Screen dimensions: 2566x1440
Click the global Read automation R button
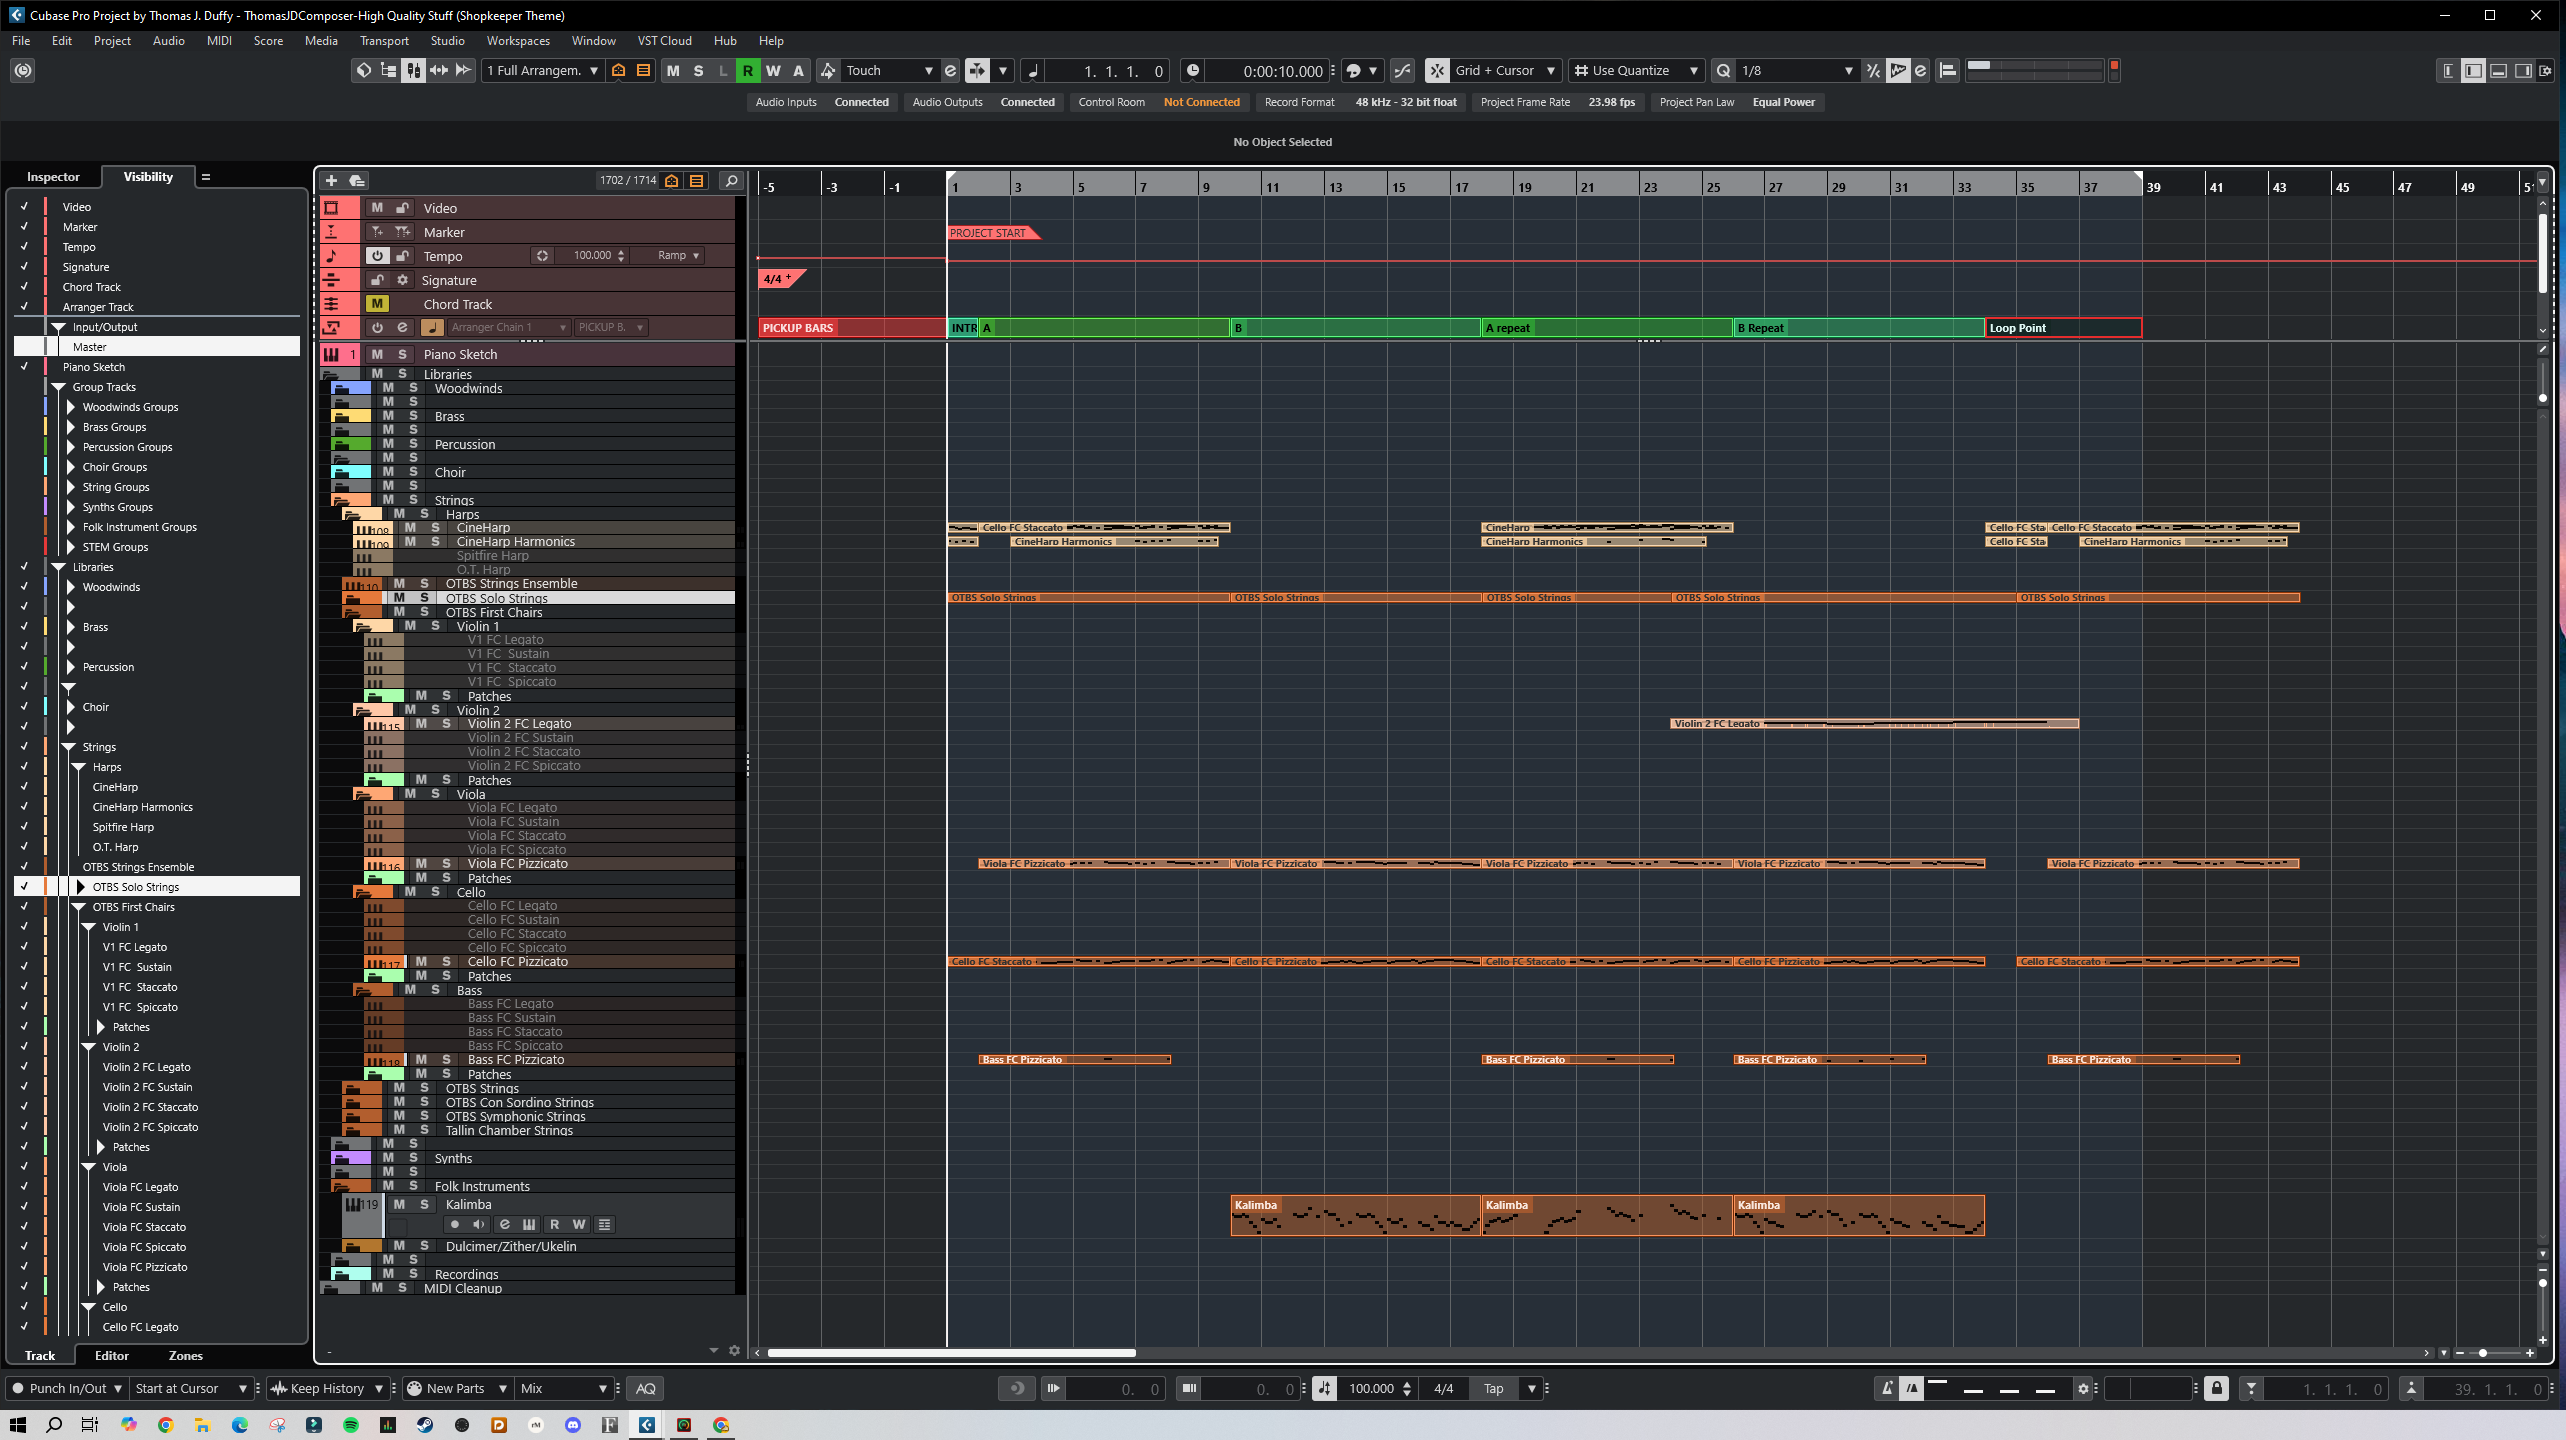coord(747,71)
